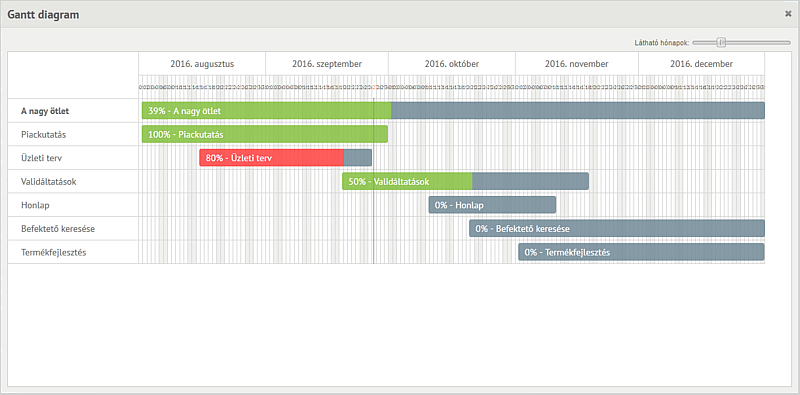Click the Befektető keresése row label
This screenshot has height=395, width=800.
[58, 229]
